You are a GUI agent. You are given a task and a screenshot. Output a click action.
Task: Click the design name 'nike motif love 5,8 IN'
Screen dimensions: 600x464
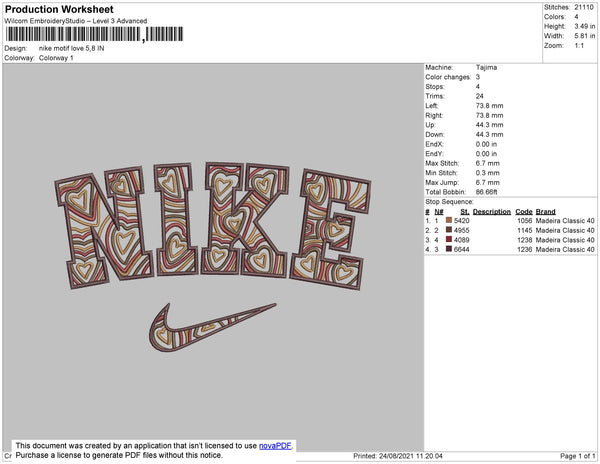(x=72, y=49)
